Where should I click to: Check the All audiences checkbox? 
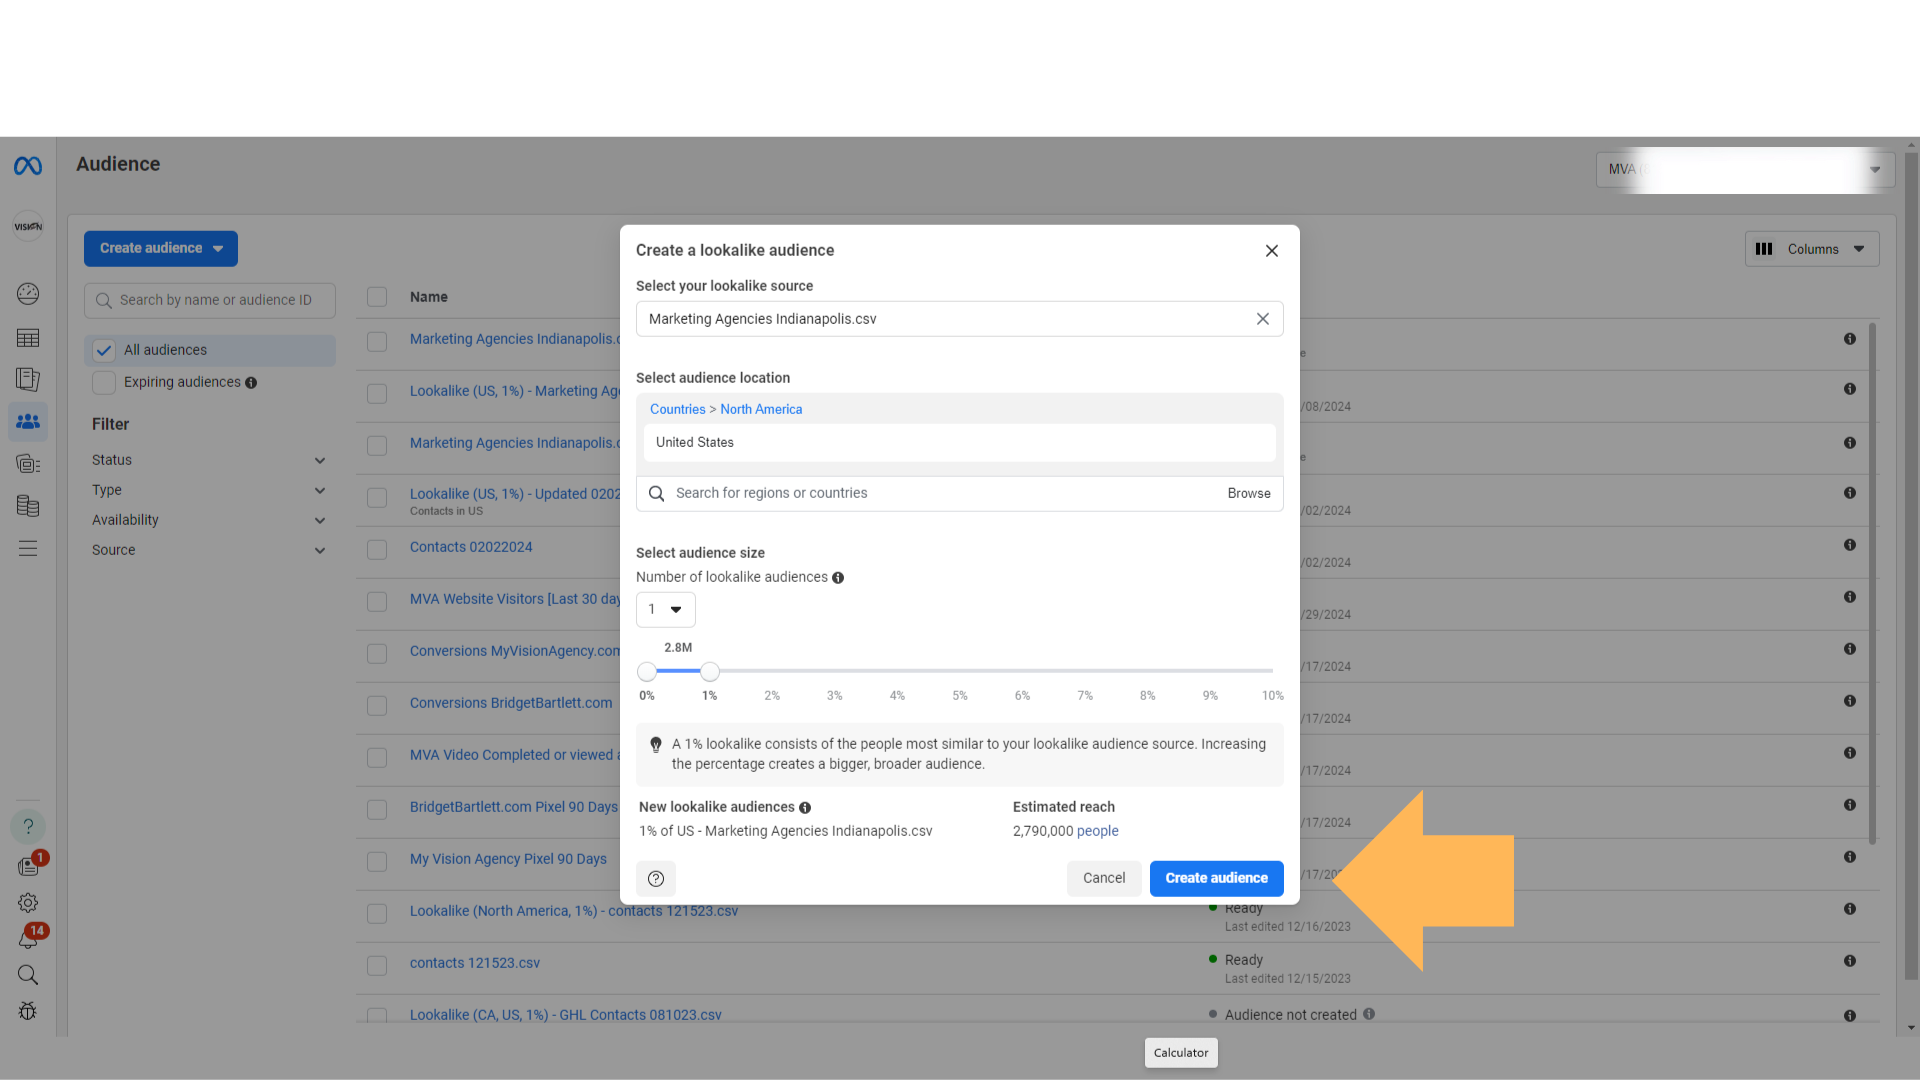click(104, 349)
